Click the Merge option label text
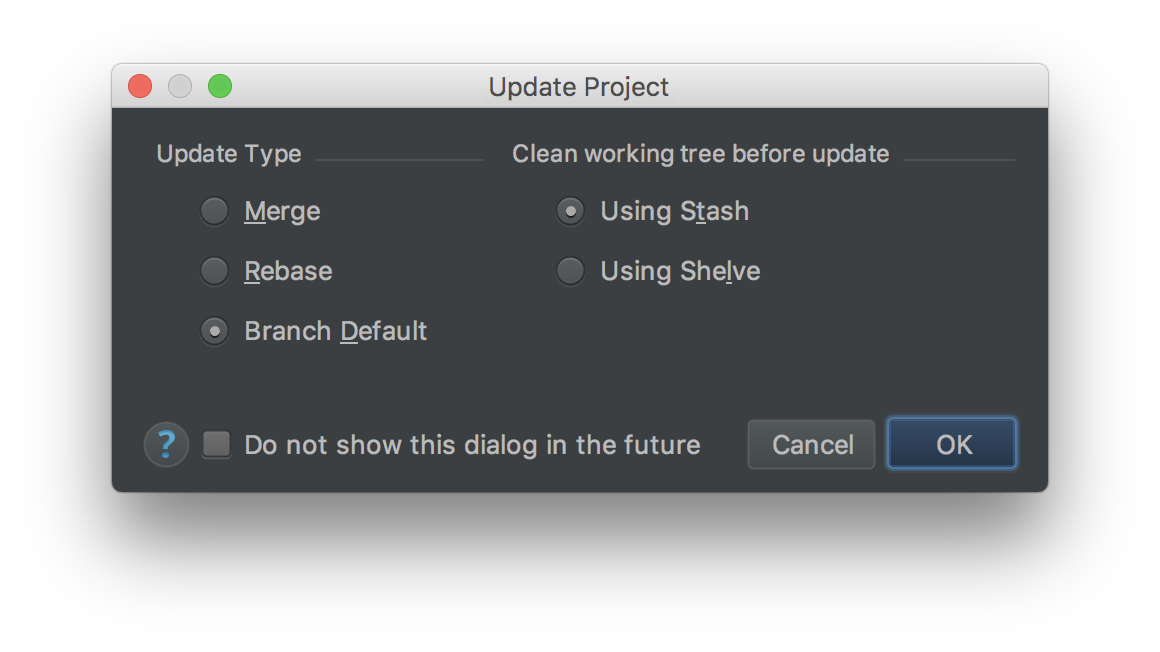Viewport: 1160px width, 652px height. tap(283, 212)
